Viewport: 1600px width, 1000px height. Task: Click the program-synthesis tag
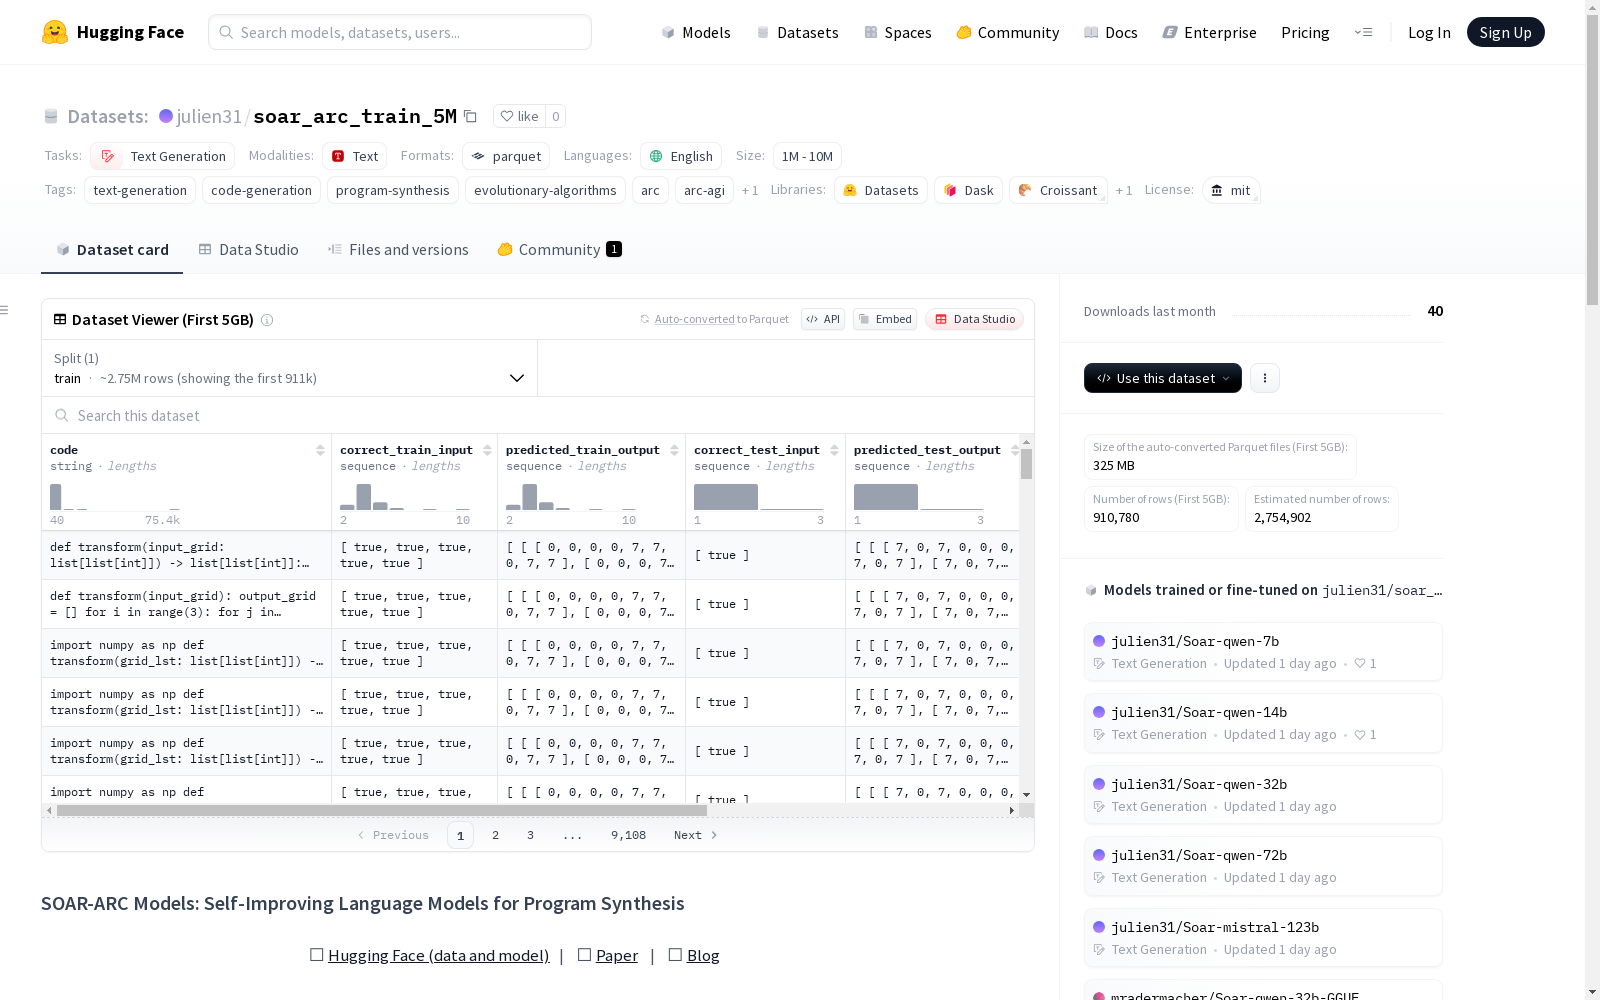393,190
